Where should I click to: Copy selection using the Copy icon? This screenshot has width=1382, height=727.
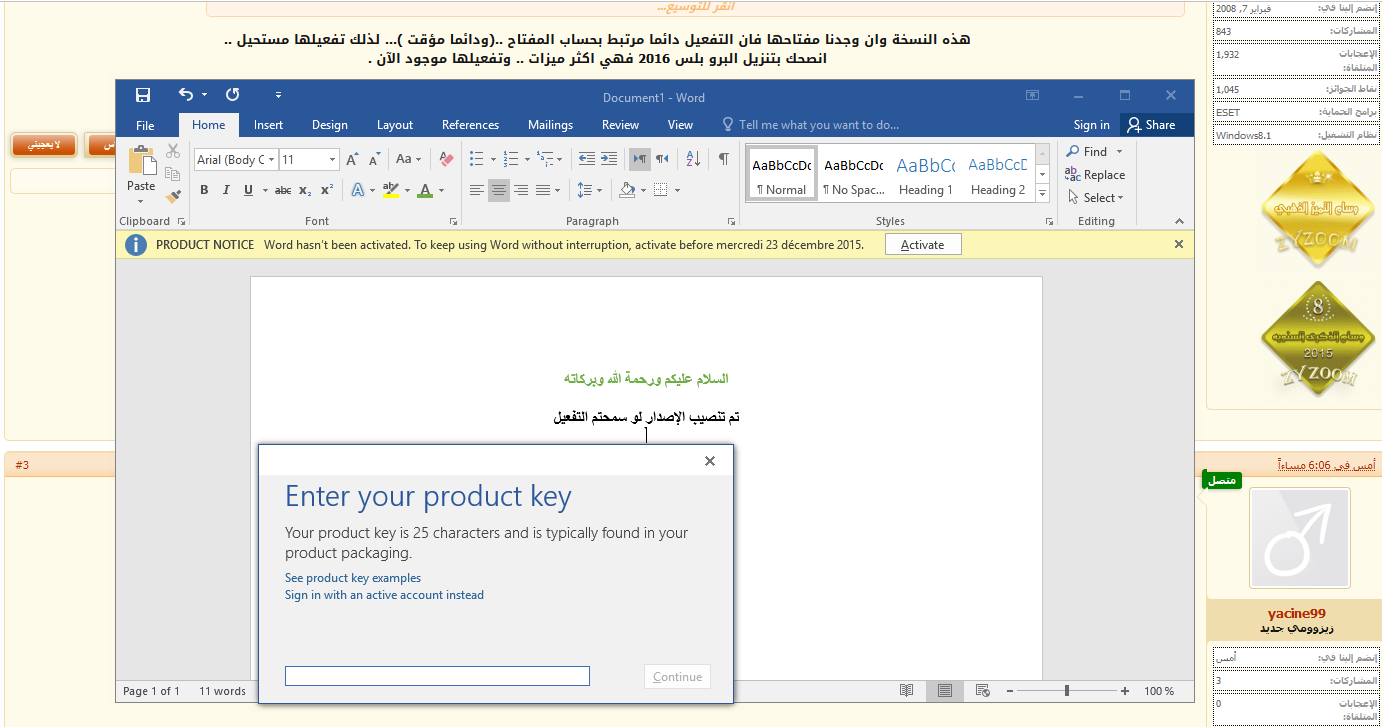173,174
